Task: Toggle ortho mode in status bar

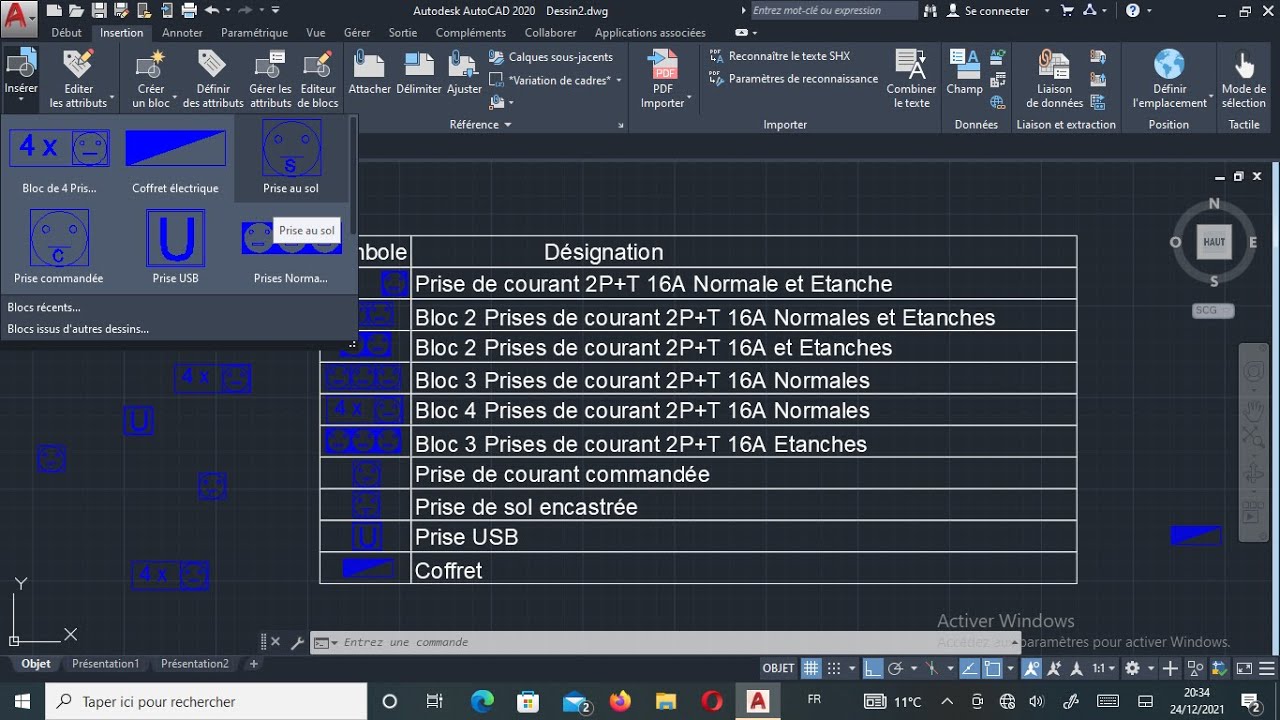Action: pyautogui.click(x=873, y=668)
